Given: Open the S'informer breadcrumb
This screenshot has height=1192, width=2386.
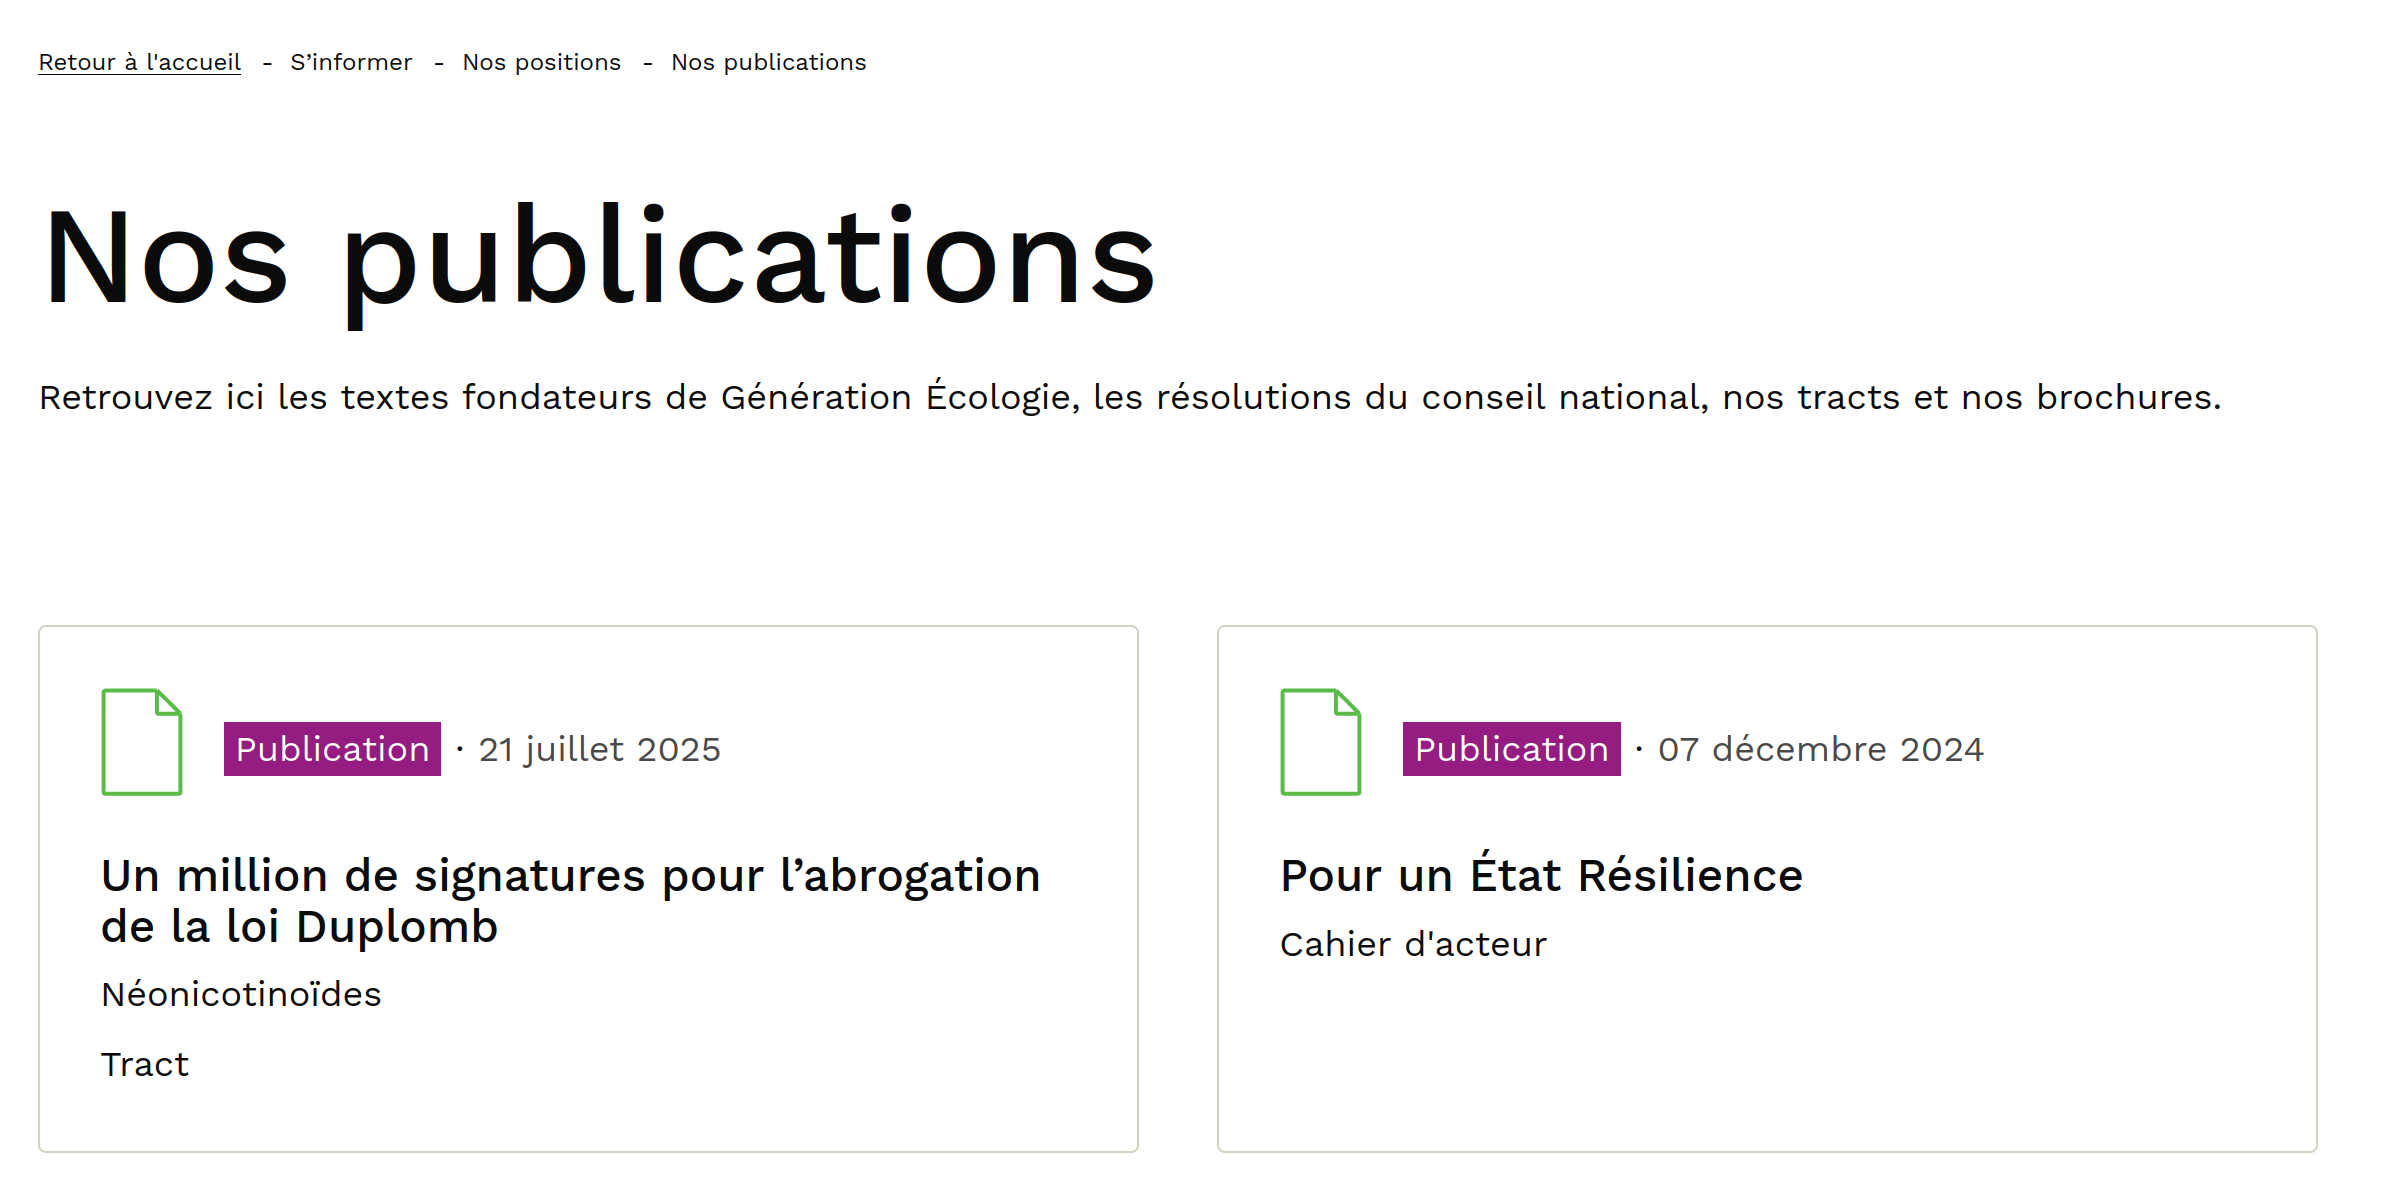Looking at the screenshot, I should point(351,62).
